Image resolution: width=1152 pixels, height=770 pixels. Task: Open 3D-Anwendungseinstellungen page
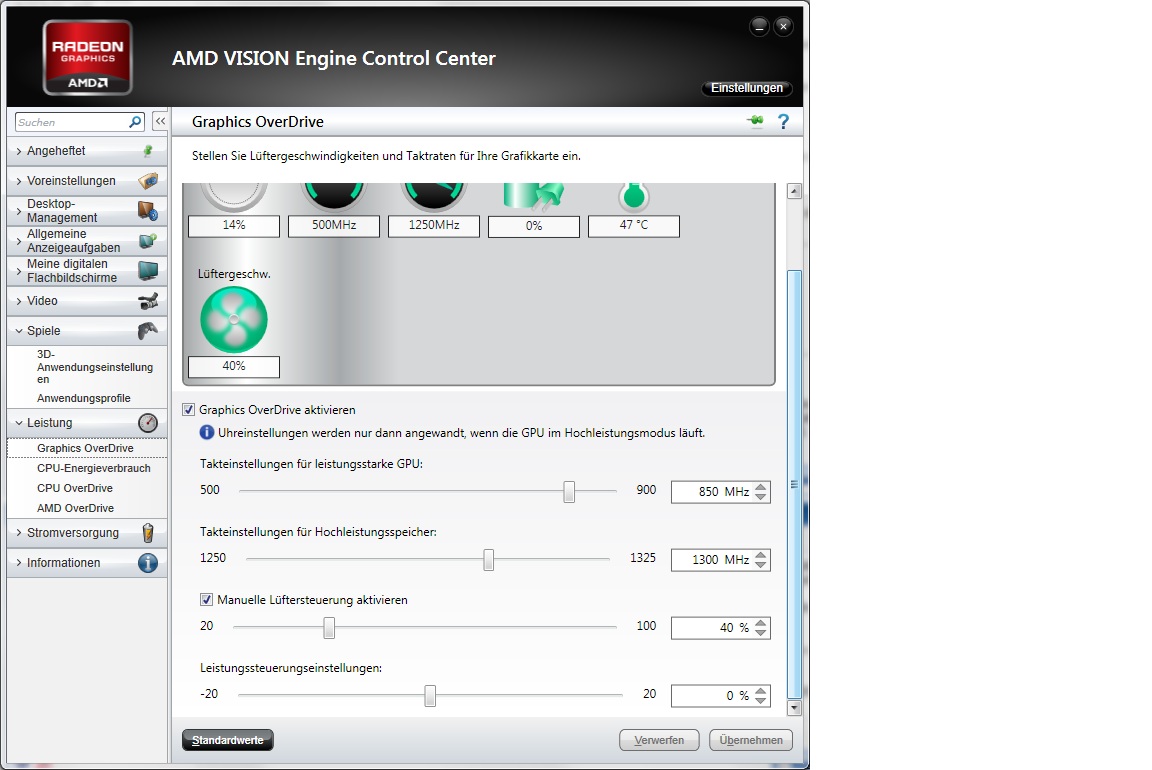(x=95, y=367)
